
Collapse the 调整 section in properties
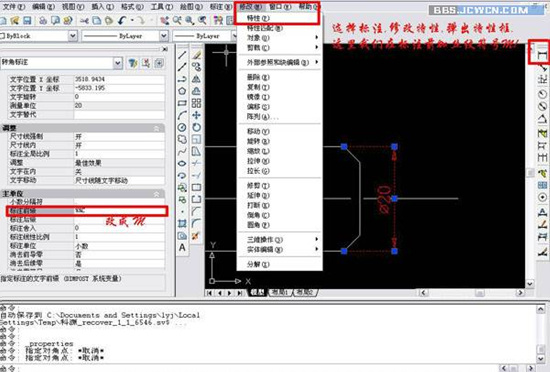point(156,128)
